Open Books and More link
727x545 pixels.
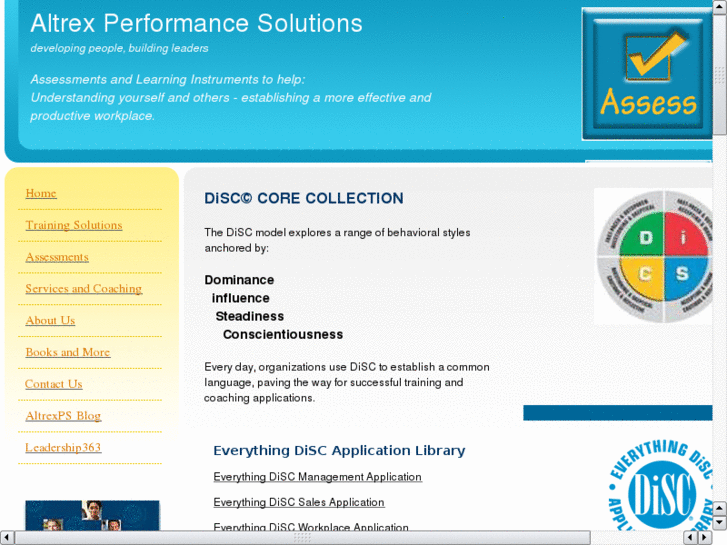[x=68, y=352]
